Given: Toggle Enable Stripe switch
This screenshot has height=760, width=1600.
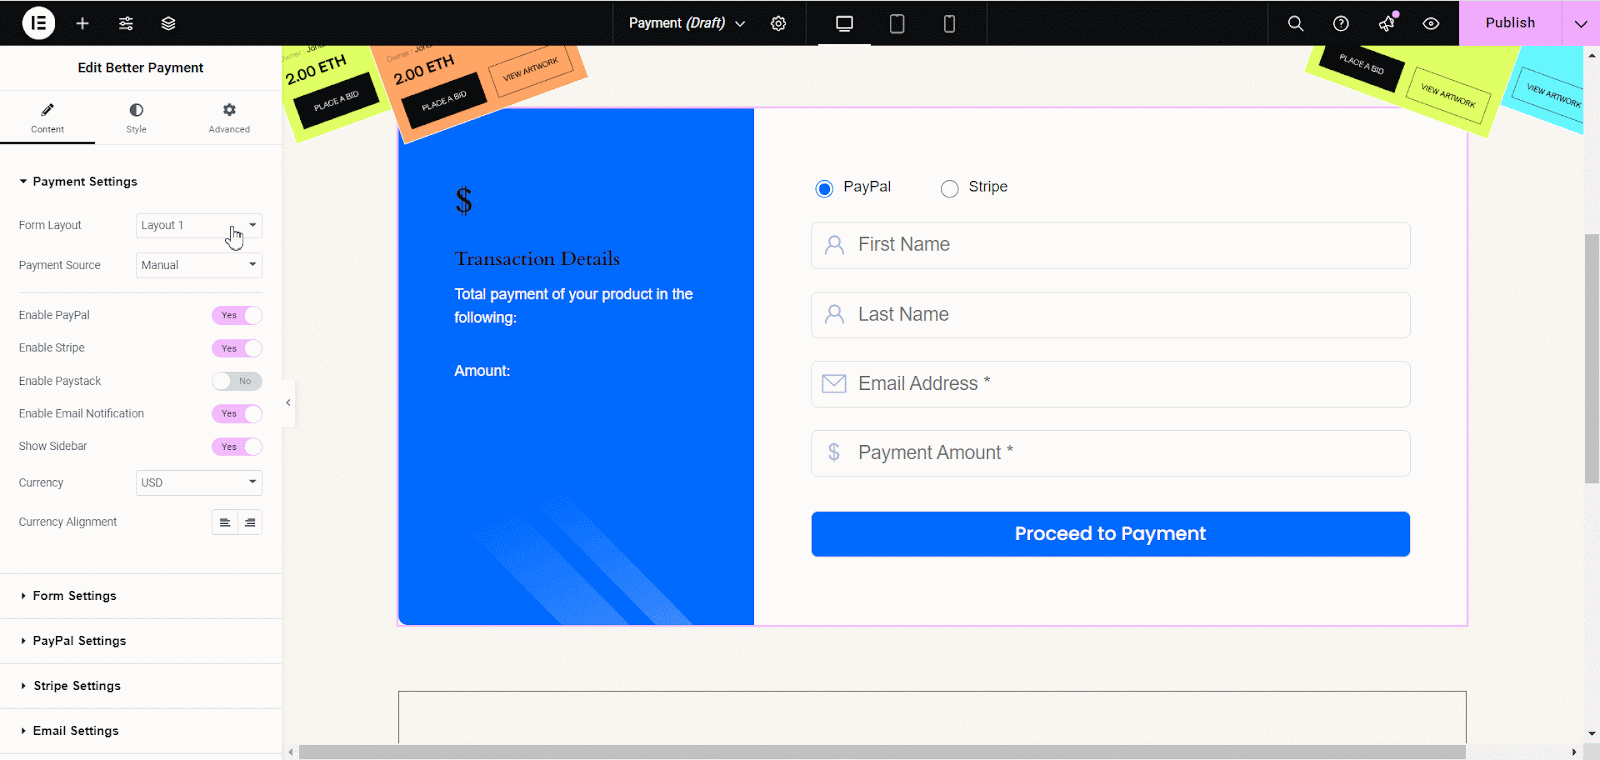Looking at the screenshot, I should (x=237, y=348).
